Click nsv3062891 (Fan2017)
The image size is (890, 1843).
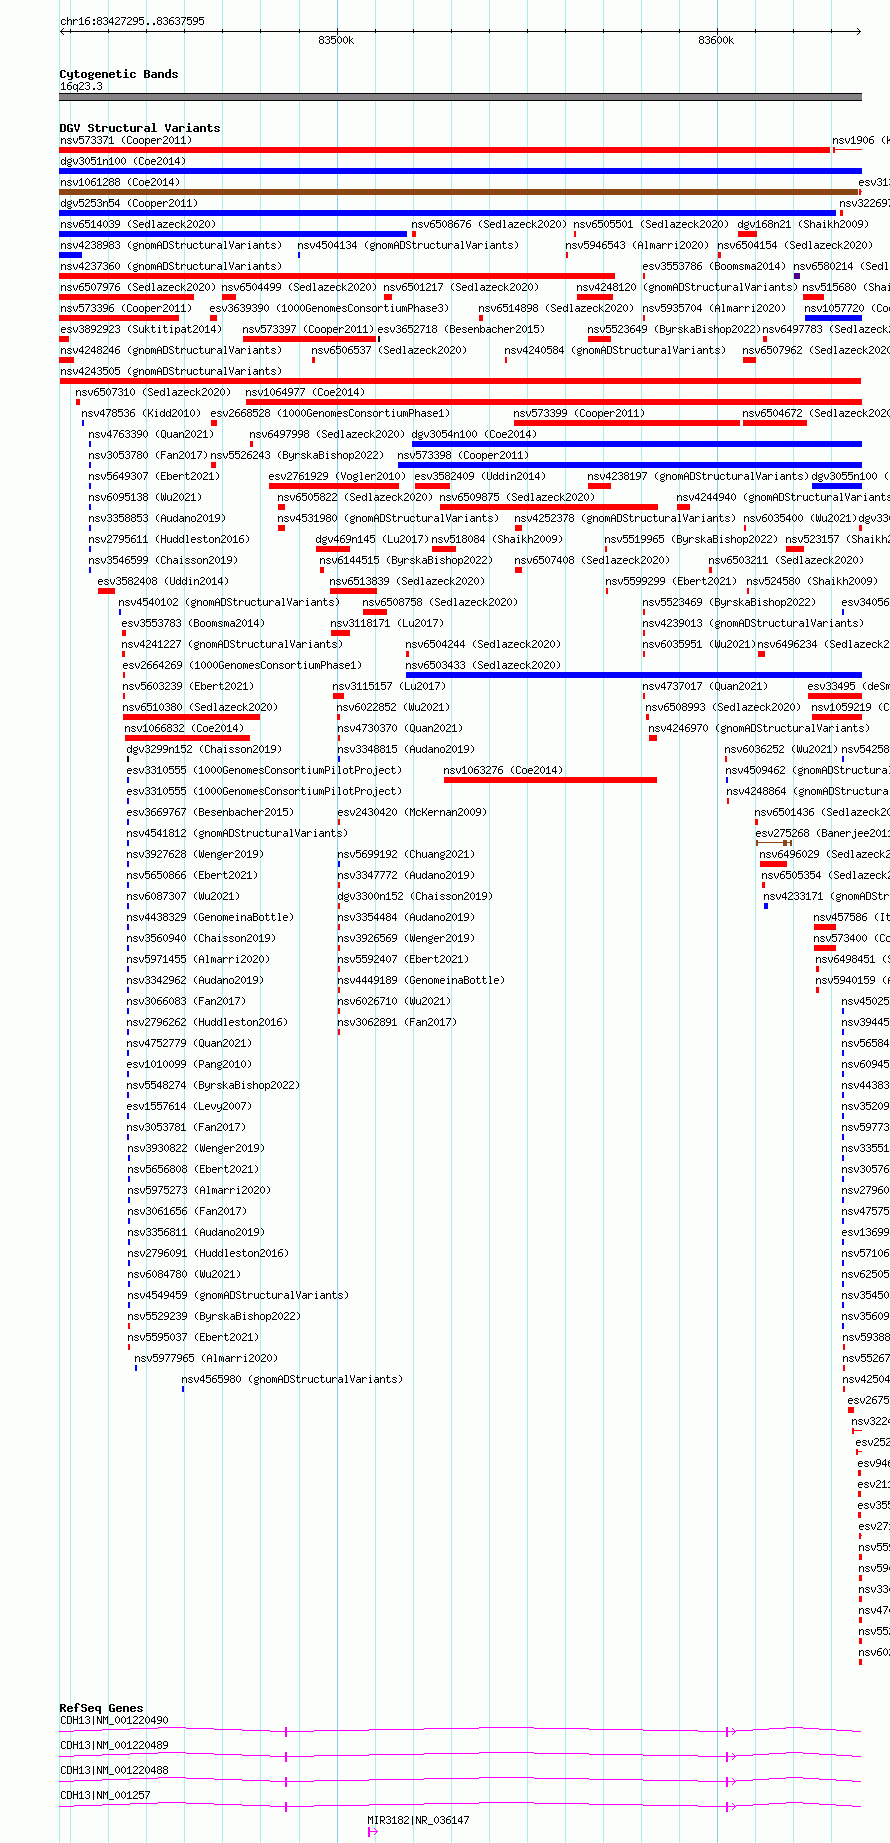pos(397,1022)
